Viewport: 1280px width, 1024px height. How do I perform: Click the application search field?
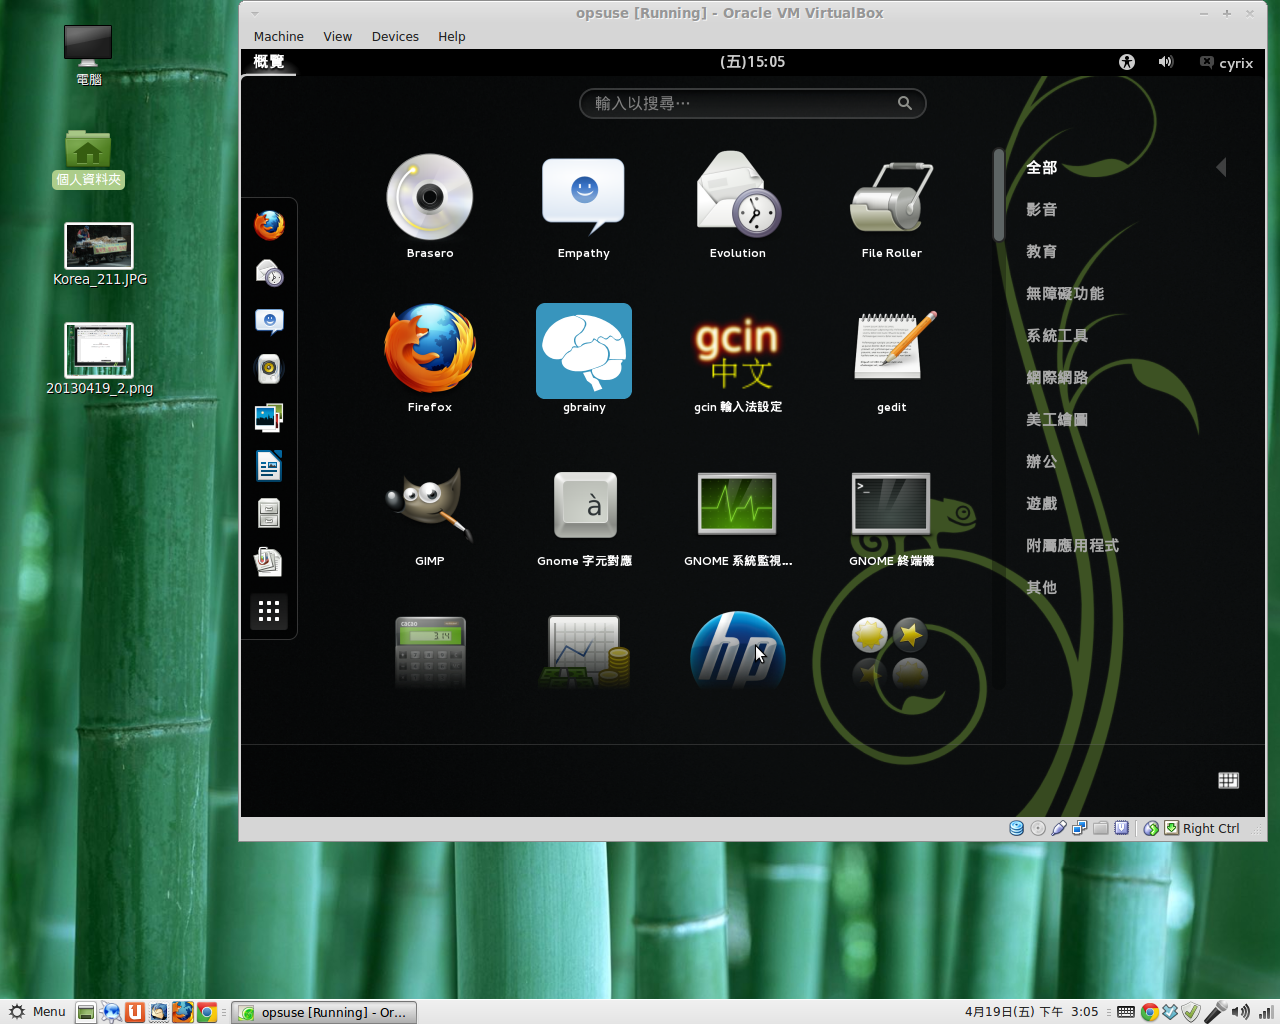[x=753, y=103]
